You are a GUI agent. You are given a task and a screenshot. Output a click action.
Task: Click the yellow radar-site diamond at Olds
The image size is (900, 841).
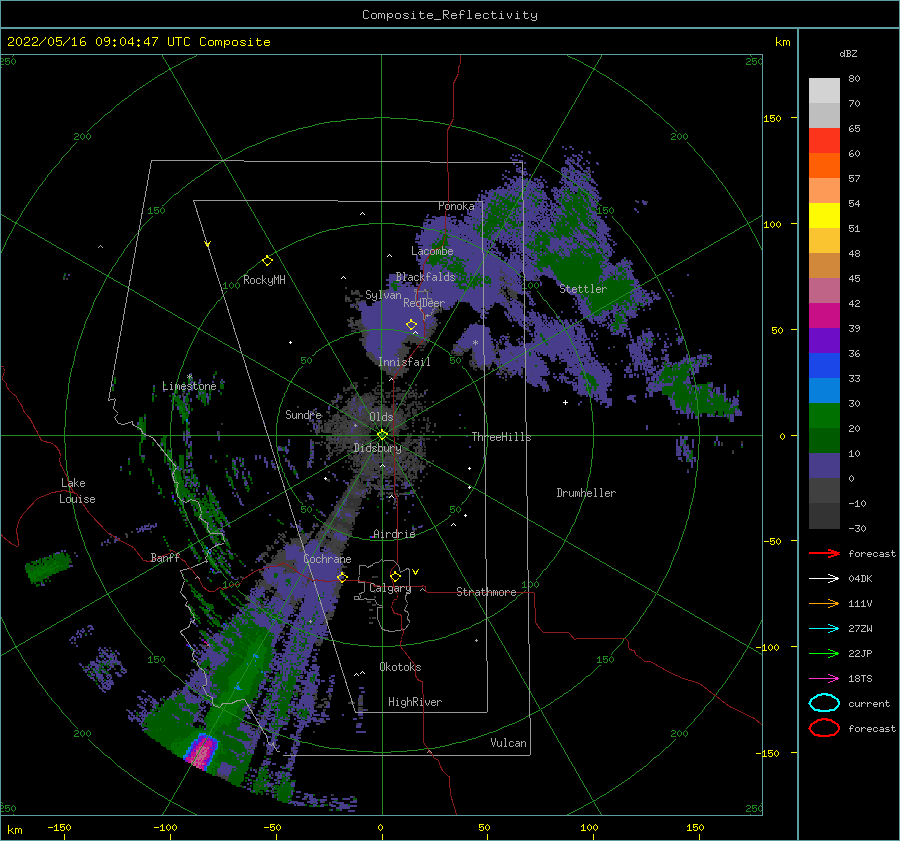[382, 435]
